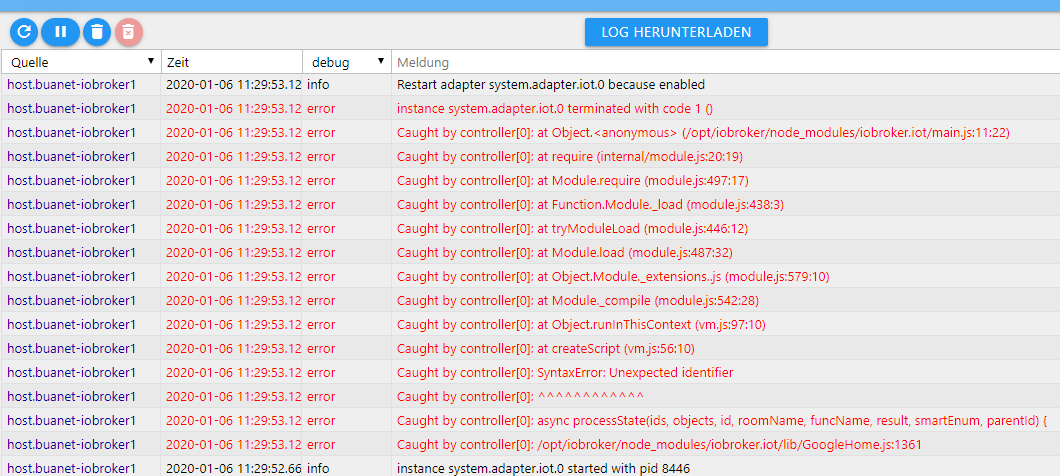Clear the log list with the blue trash icon

(x=97, y=32)
